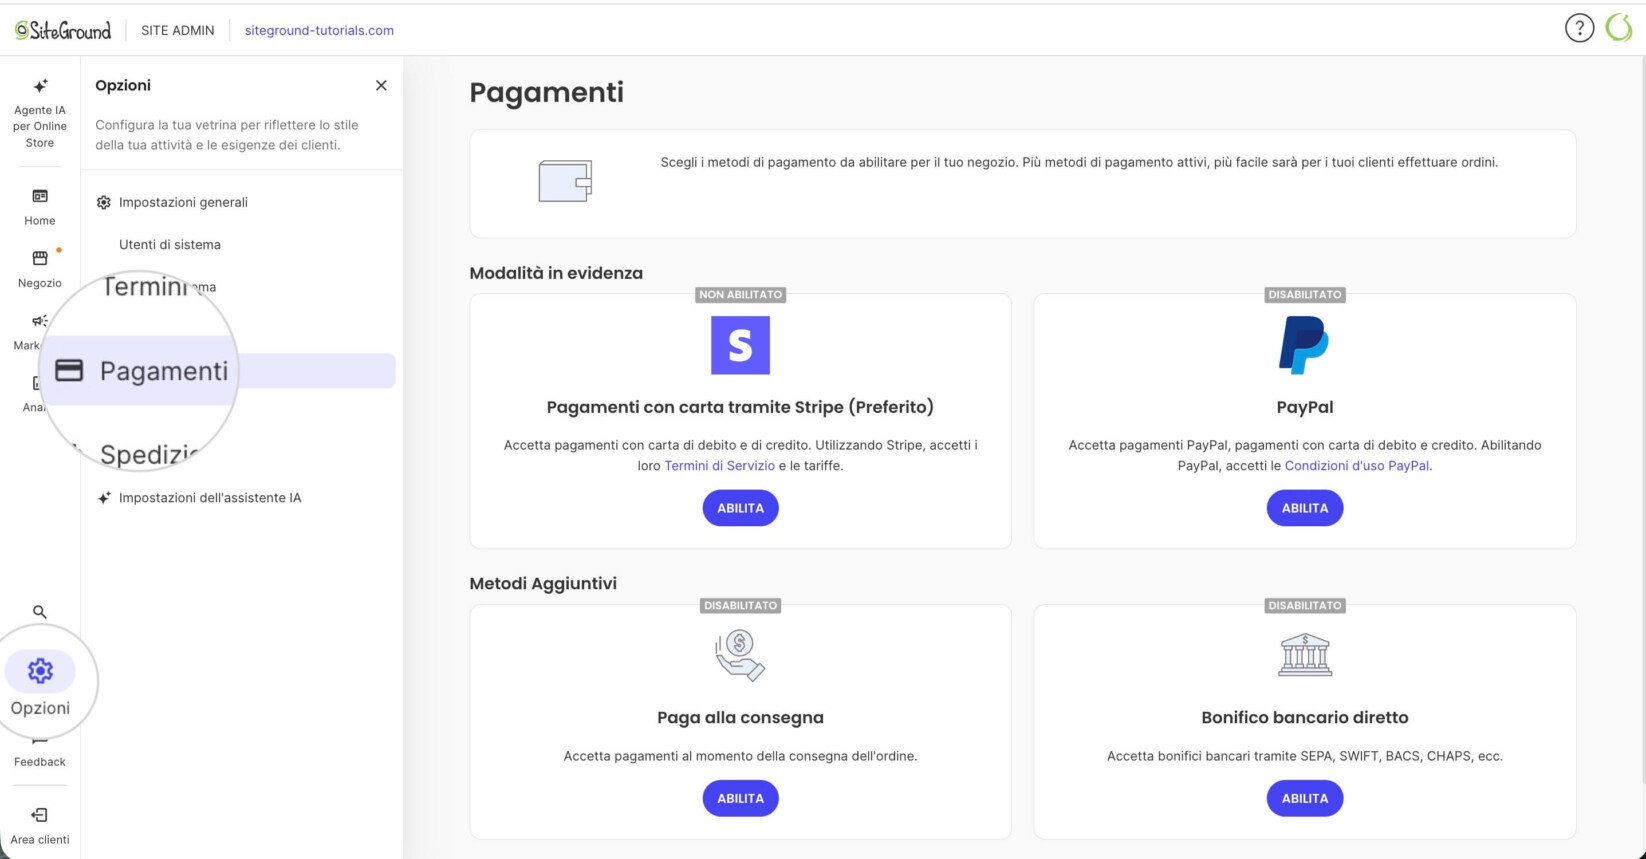
Task: Enable PayPal payments
Action: click(1305, 508)
